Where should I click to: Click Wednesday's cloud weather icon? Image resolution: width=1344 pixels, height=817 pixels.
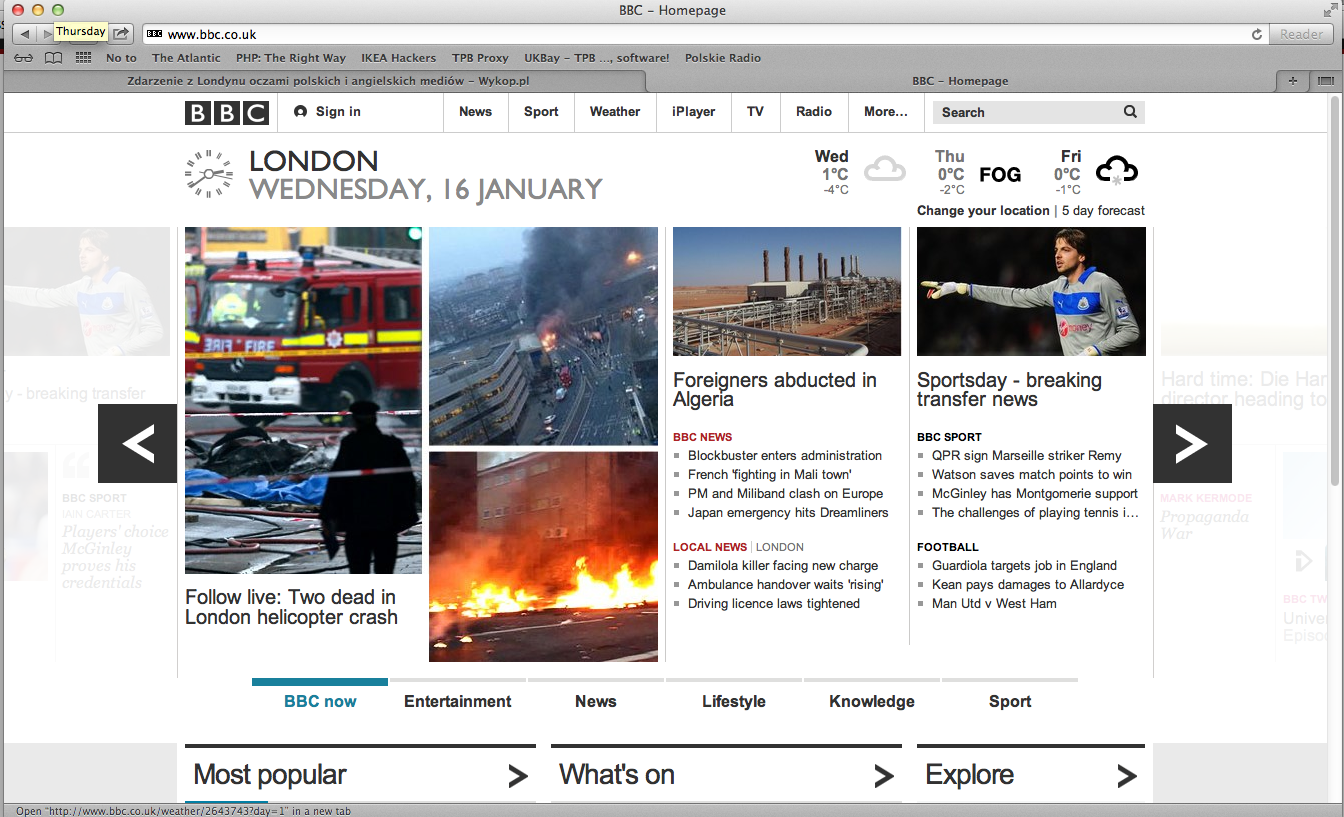pos(885,169)
